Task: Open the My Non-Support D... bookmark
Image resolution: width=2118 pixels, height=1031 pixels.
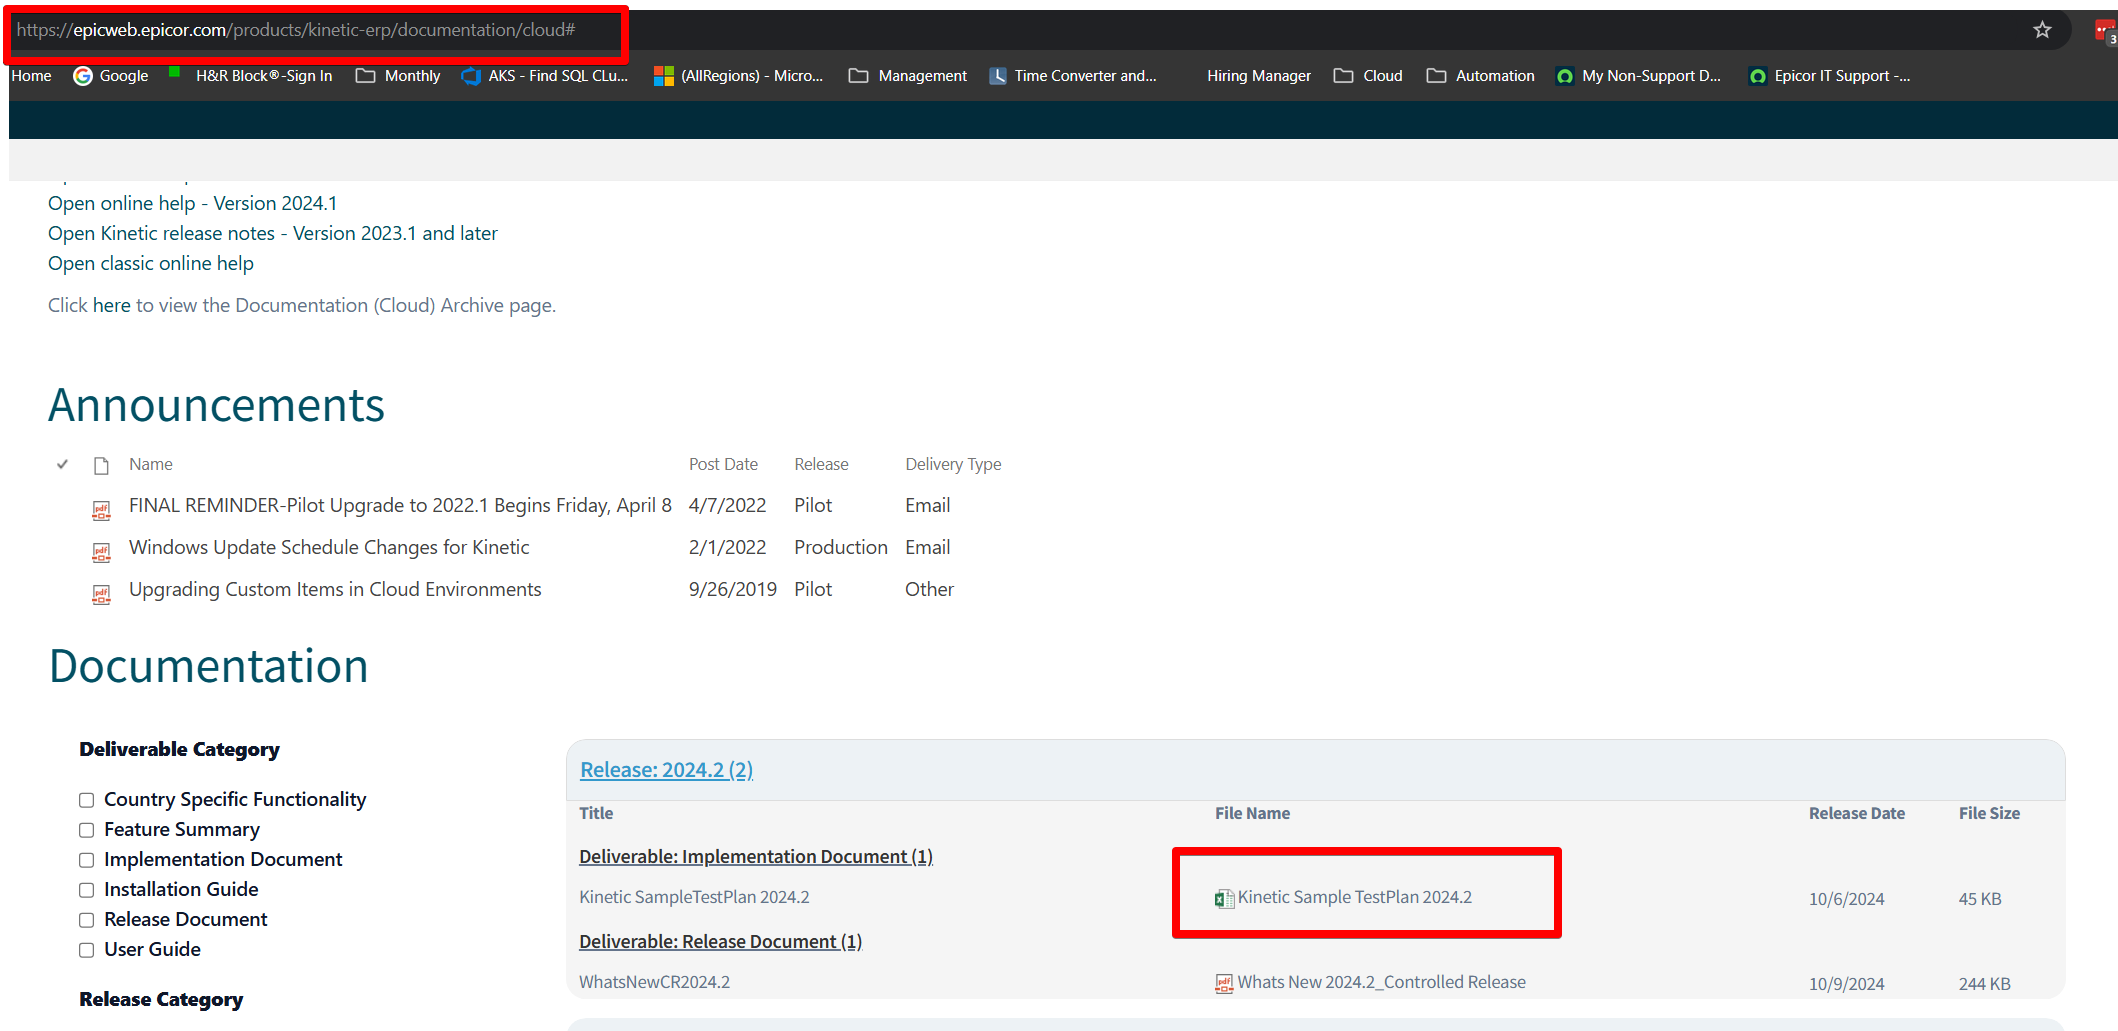Action: click(1639, 76)
